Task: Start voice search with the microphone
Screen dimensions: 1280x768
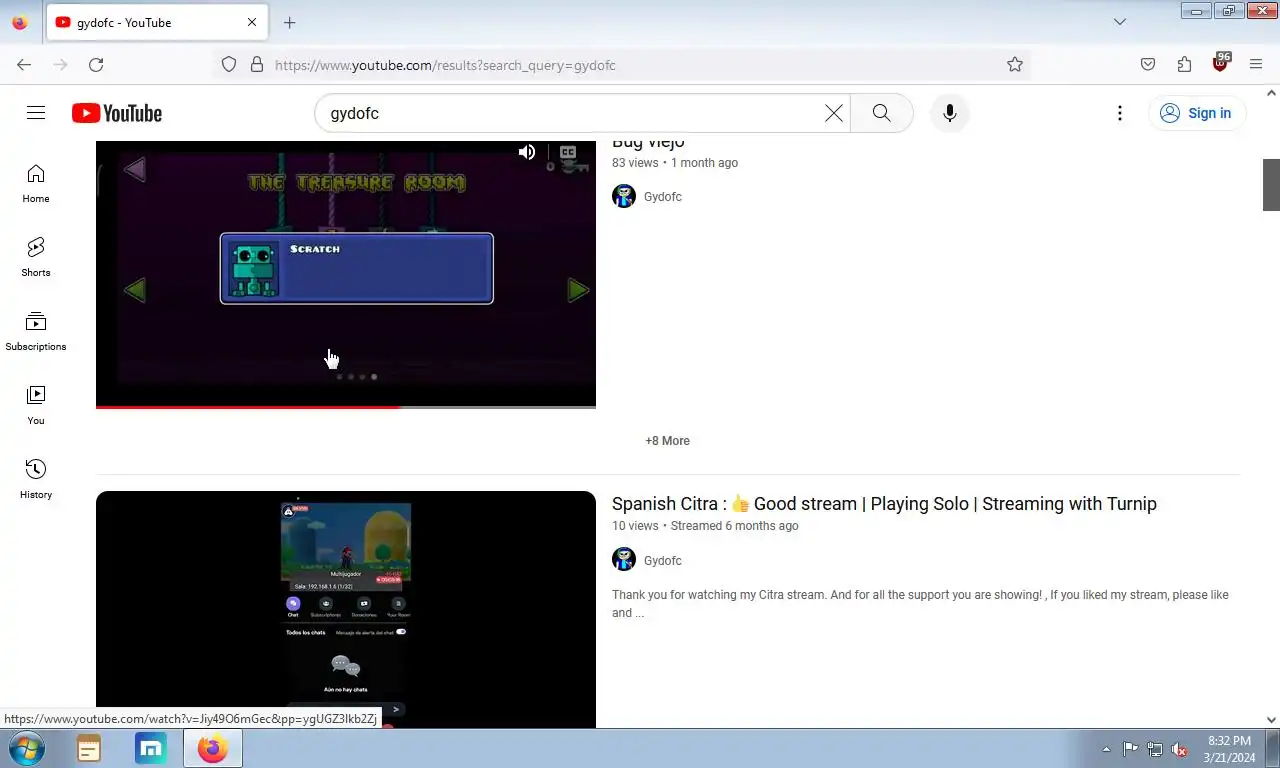Action: tap(950, 113)
